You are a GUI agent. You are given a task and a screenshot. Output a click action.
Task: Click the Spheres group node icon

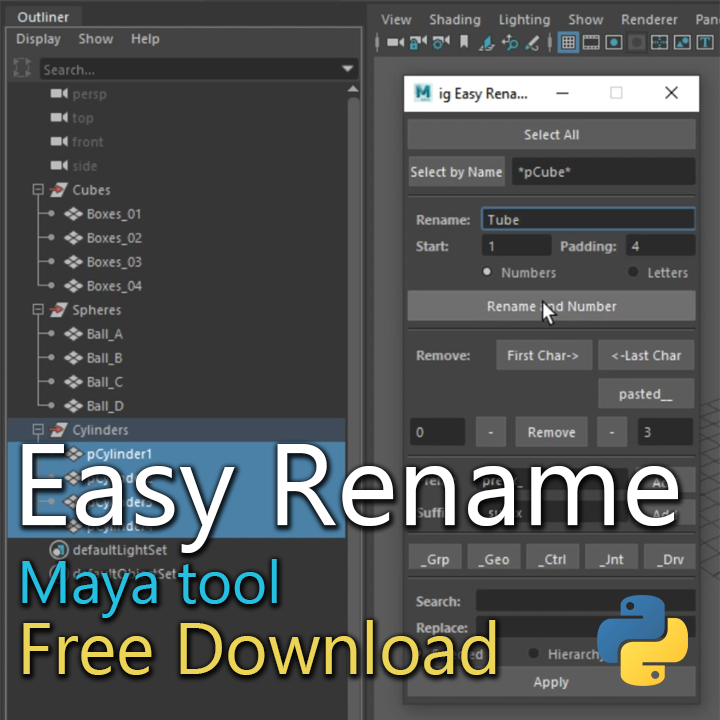pos(58,310)
